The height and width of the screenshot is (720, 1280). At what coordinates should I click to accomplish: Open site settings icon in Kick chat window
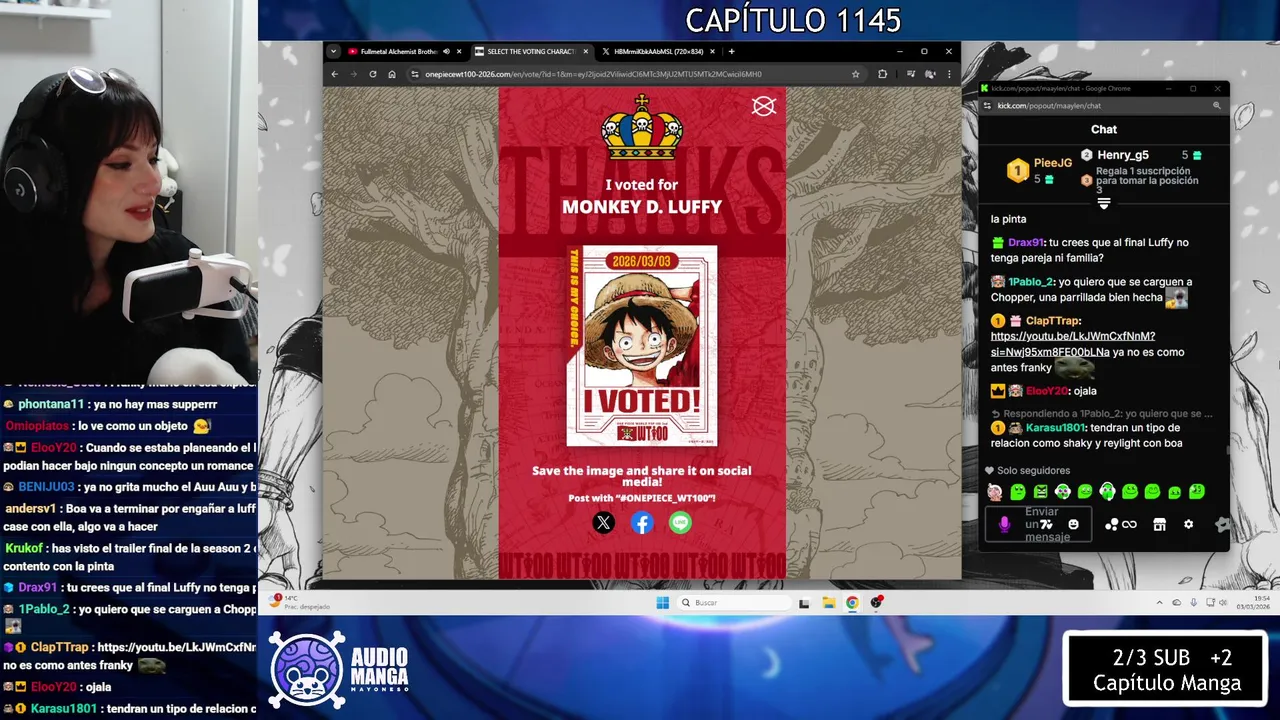click(x=988, y=105)
